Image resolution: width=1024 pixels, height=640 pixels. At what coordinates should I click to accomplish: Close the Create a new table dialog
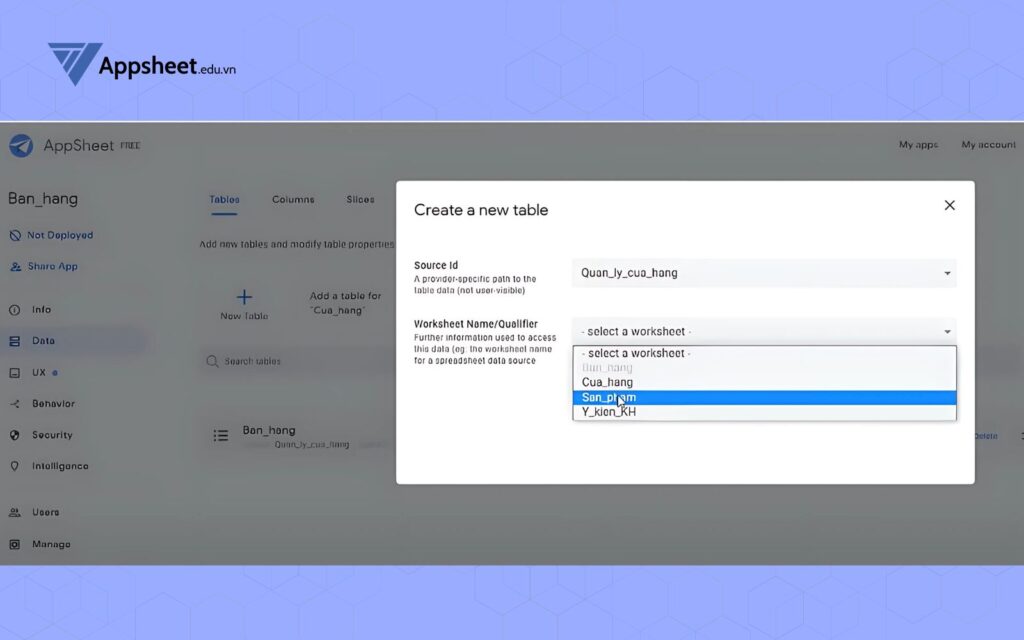pos(949,205)
